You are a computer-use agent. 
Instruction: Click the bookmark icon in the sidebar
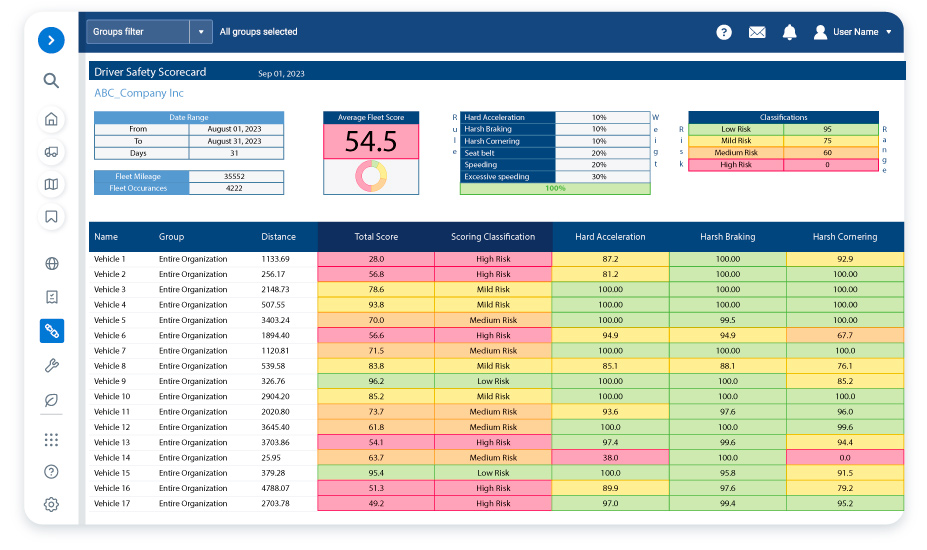51,216
